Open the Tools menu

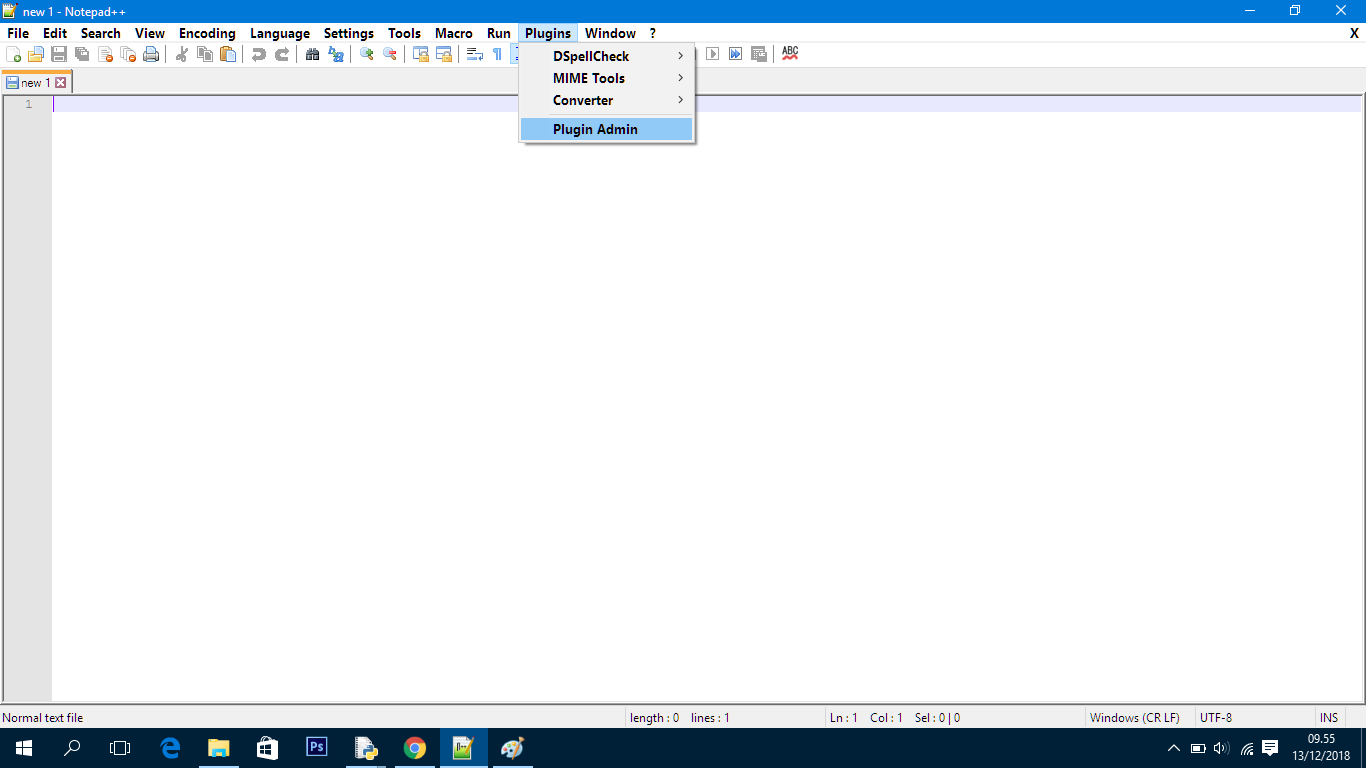[x=405, y=33]
